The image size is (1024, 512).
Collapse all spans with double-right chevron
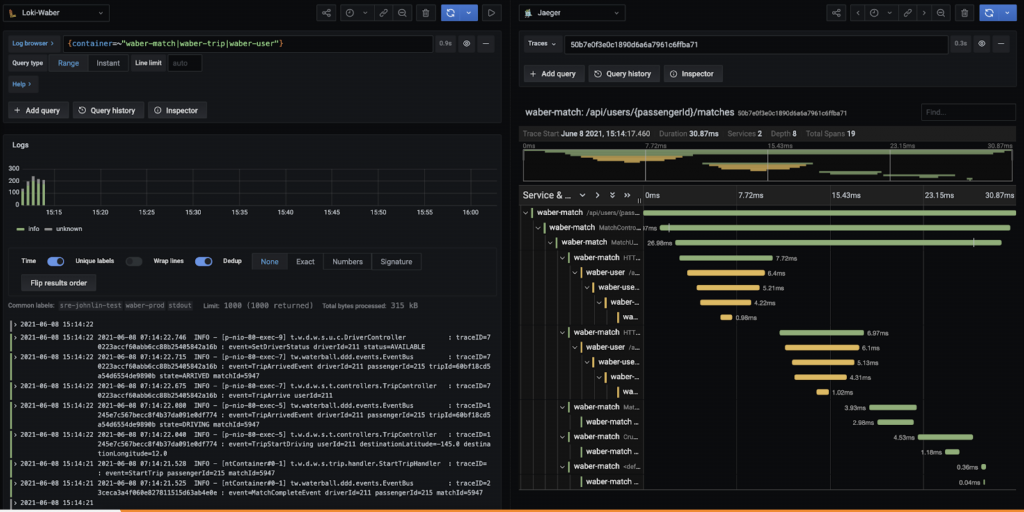click(x=628, y=195)
